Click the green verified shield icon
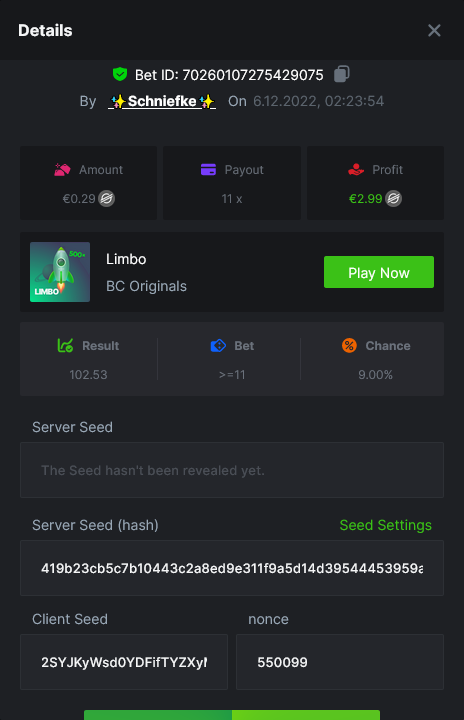The height and width of the screenshot is (720, 464). pos(120,74)
